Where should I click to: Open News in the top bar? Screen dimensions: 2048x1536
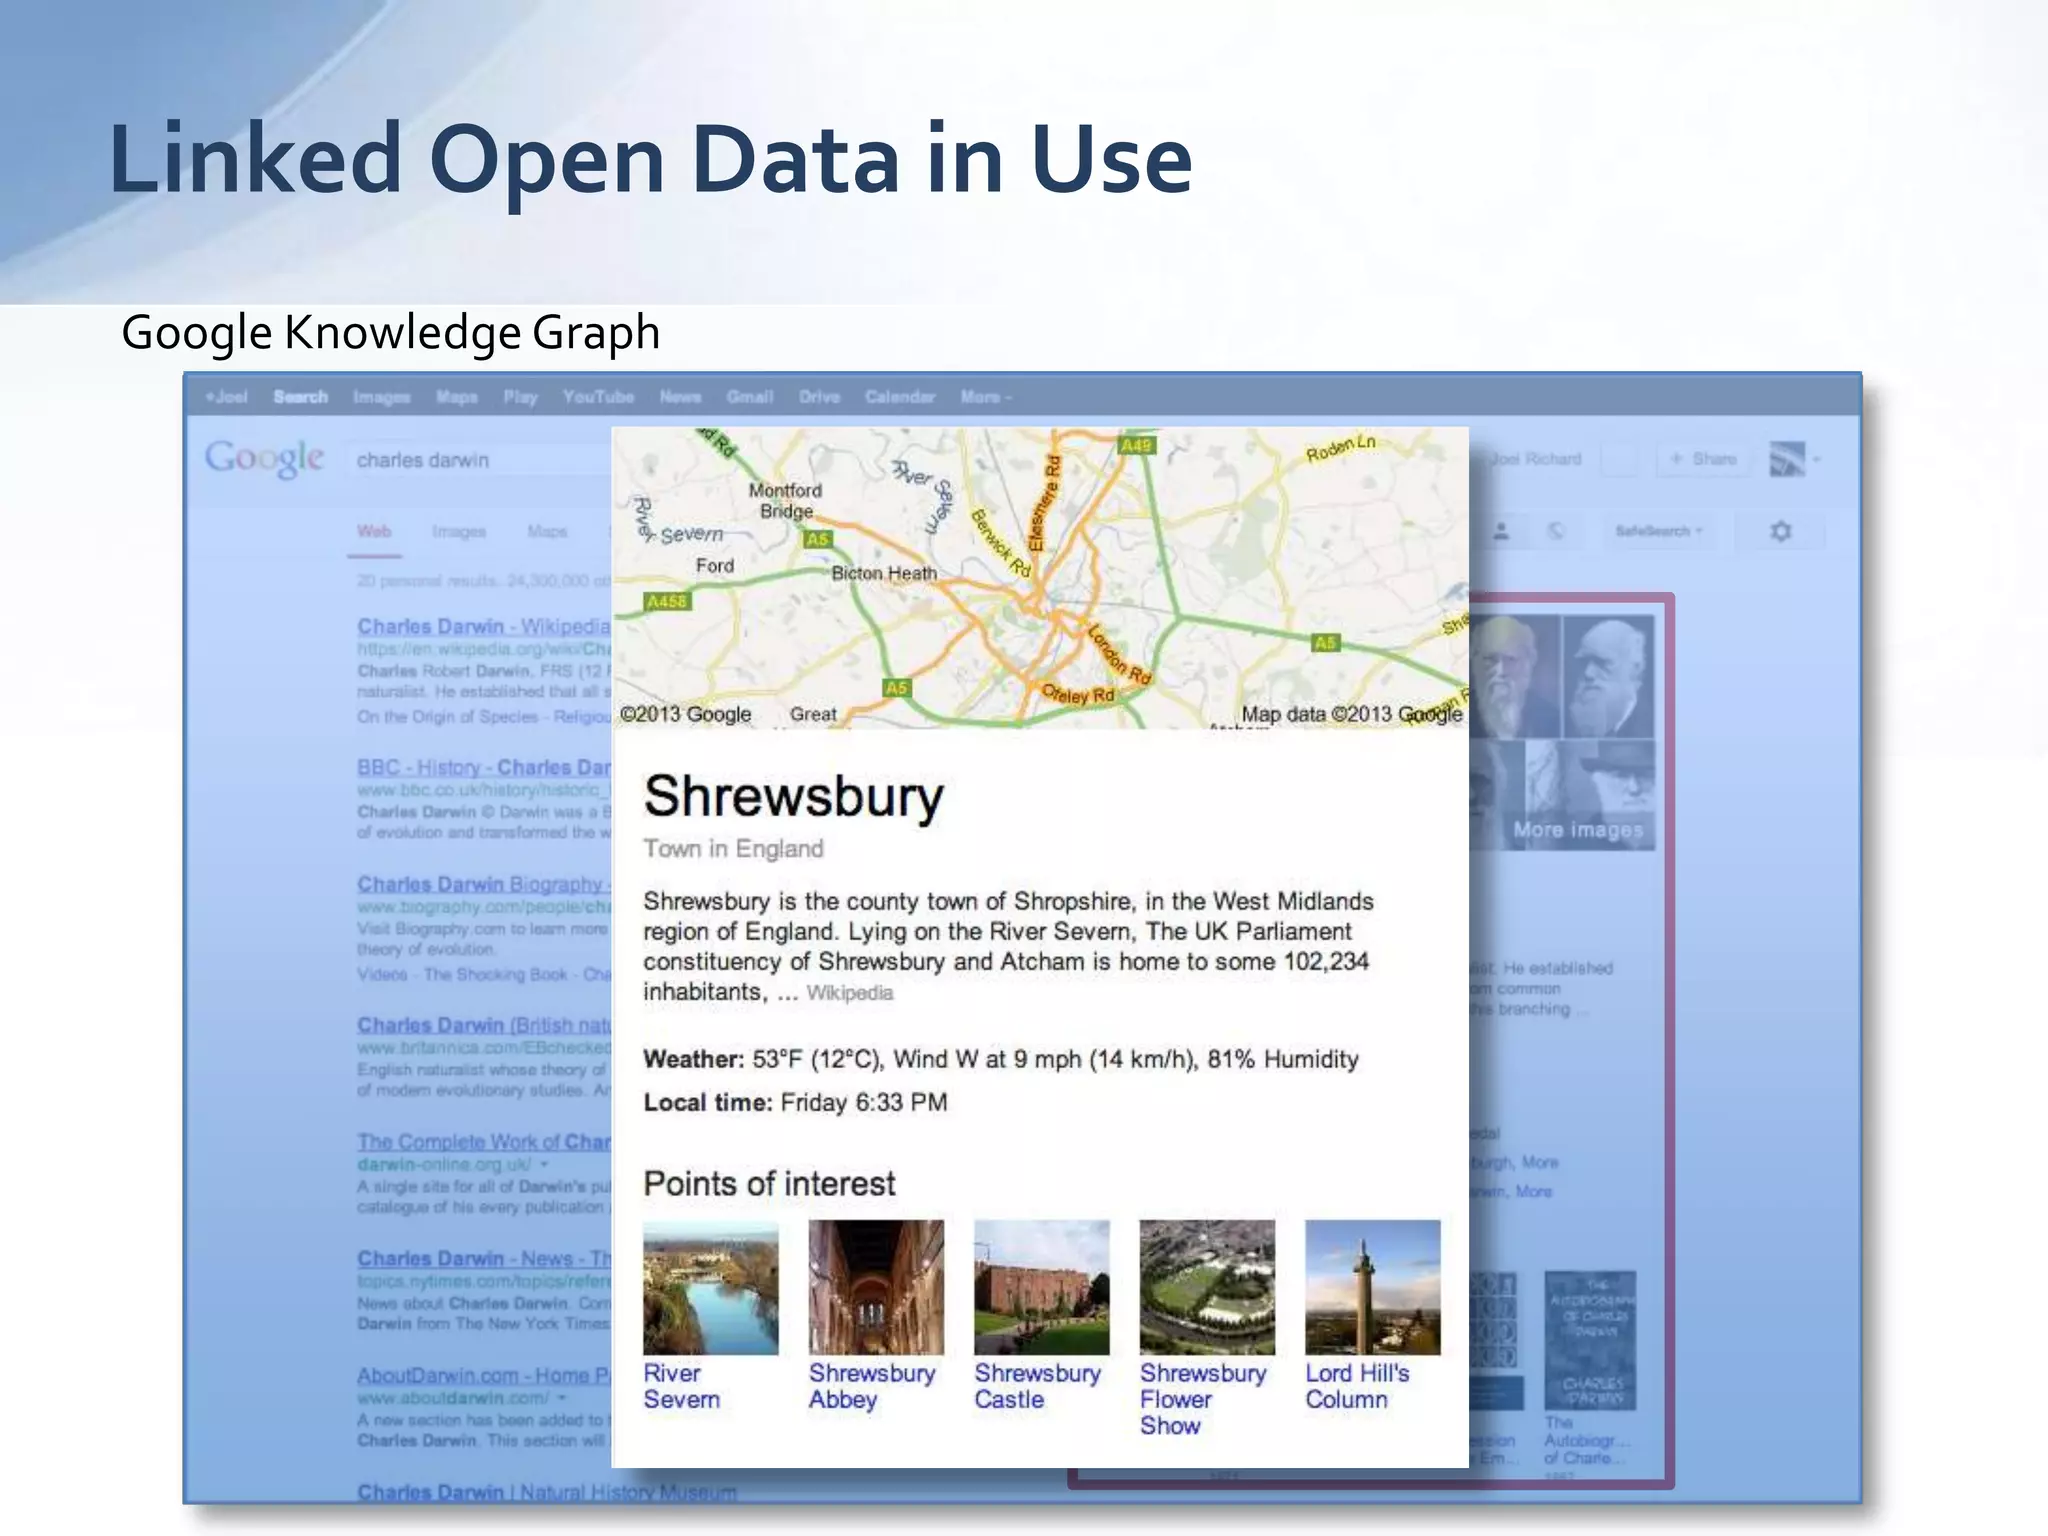(680, 397)
